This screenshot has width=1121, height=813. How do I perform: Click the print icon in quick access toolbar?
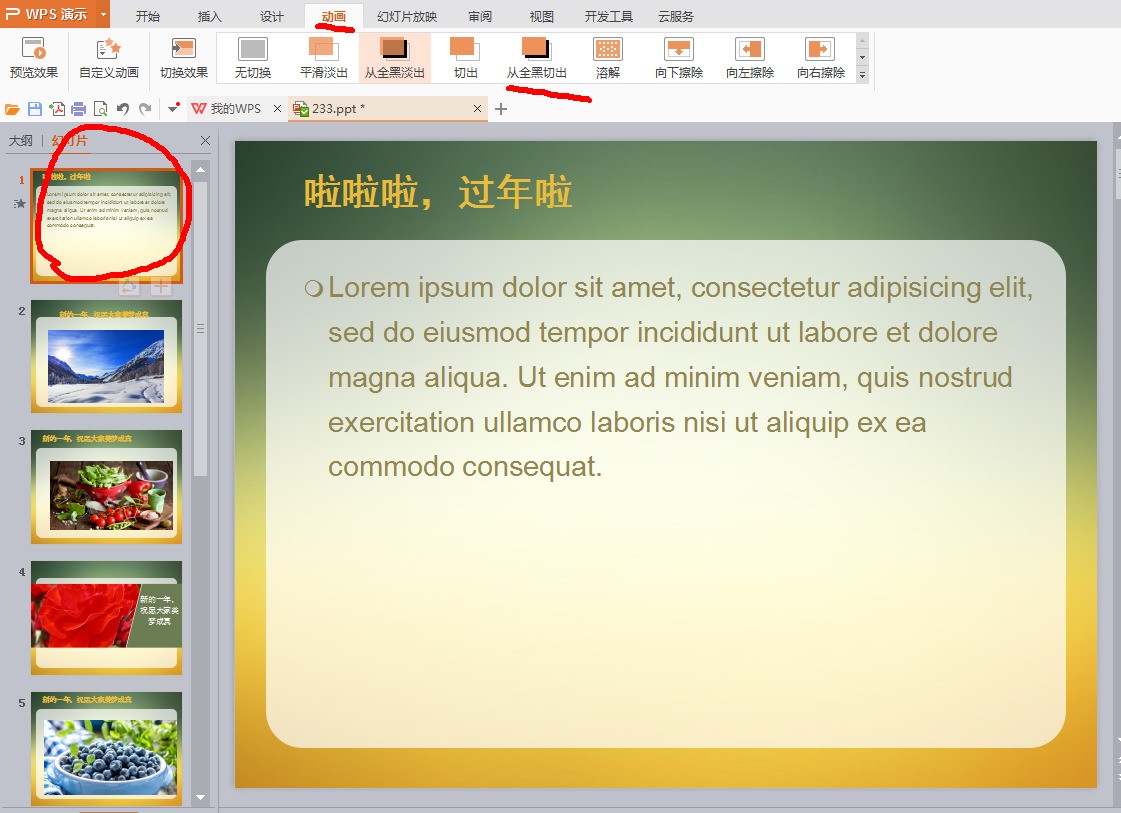tap(78, 109)
